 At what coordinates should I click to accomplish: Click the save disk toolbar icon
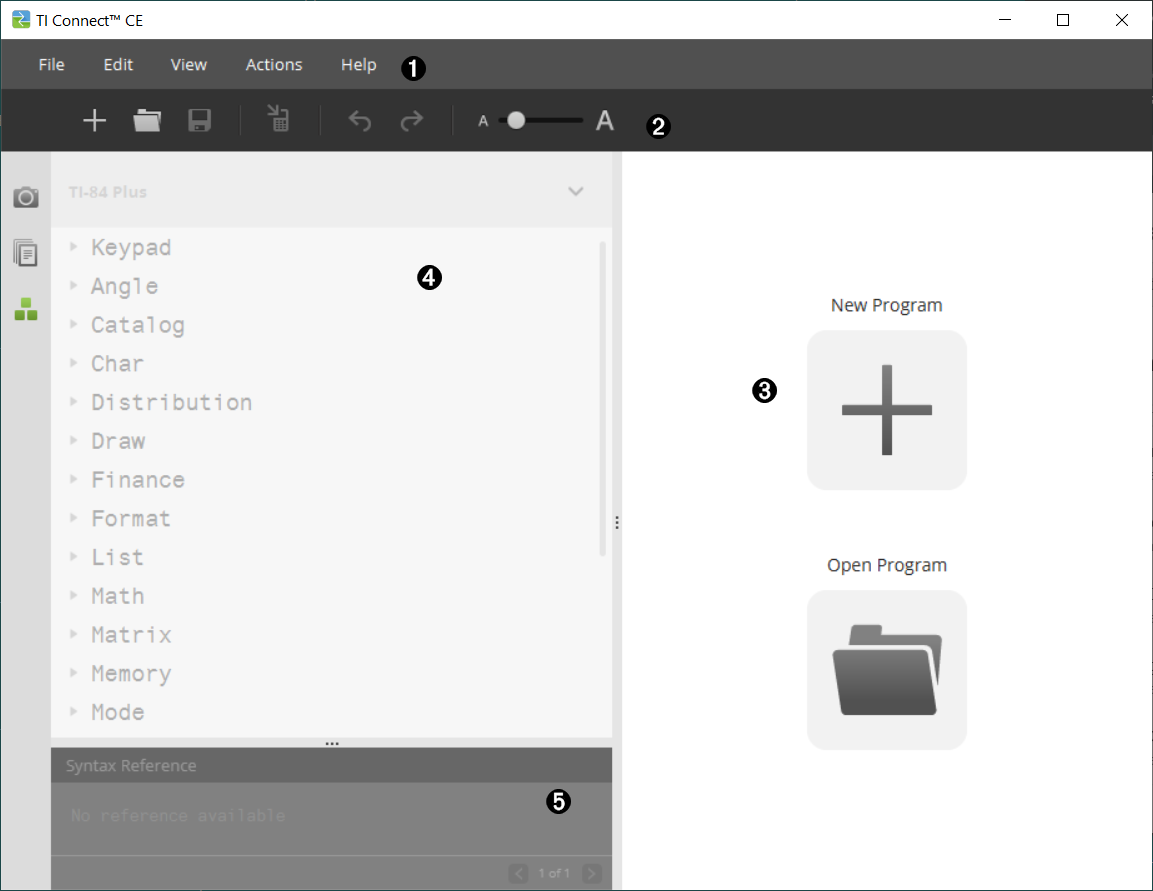[200, 121]
